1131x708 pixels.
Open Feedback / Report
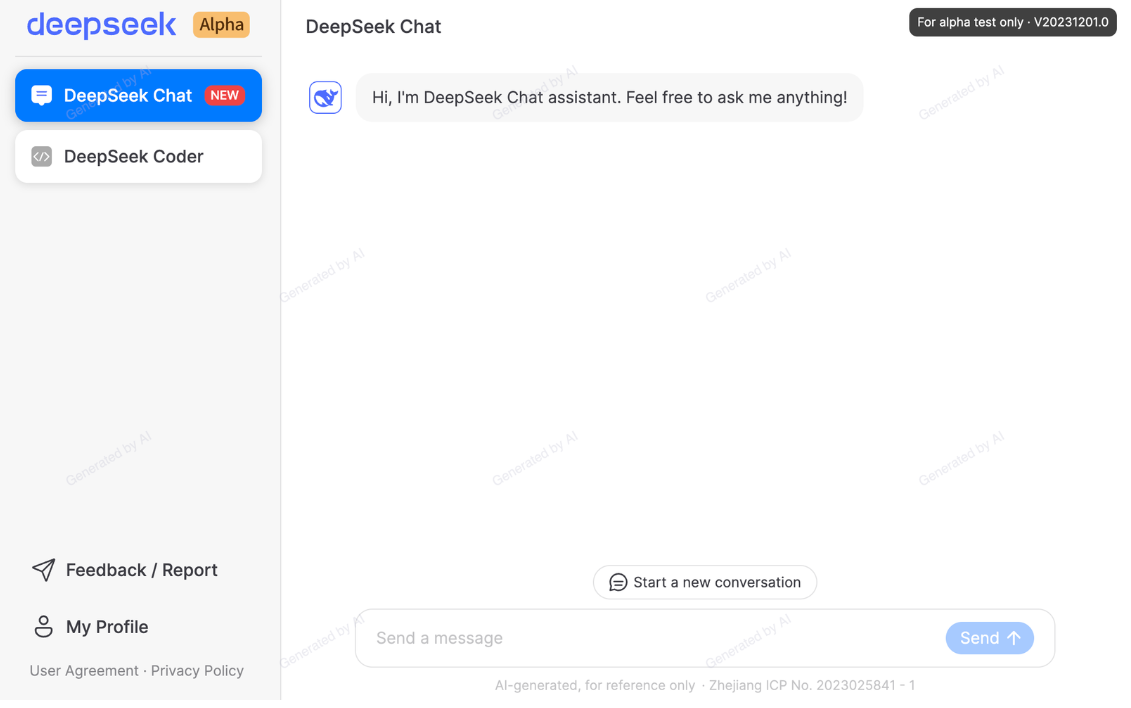tap(125, 570)
